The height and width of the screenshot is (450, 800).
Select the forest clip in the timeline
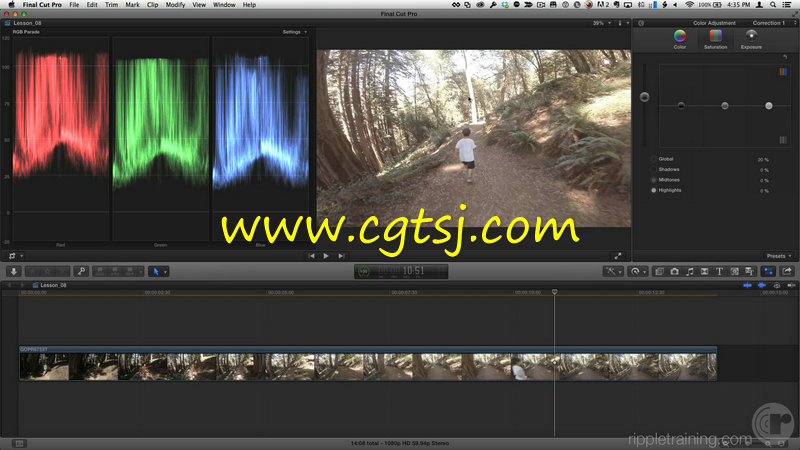[368, 364]
